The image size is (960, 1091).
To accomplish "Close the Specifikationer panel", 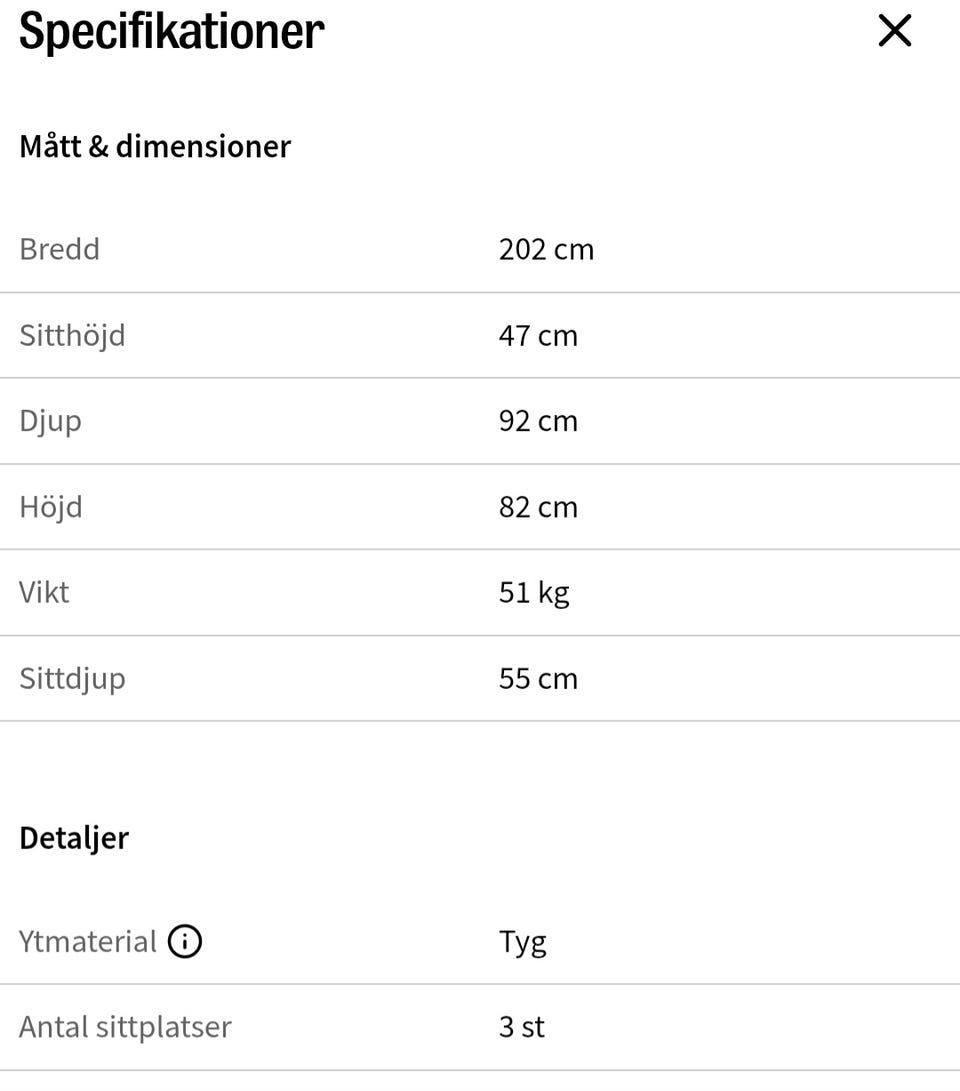I will point(894,31).
